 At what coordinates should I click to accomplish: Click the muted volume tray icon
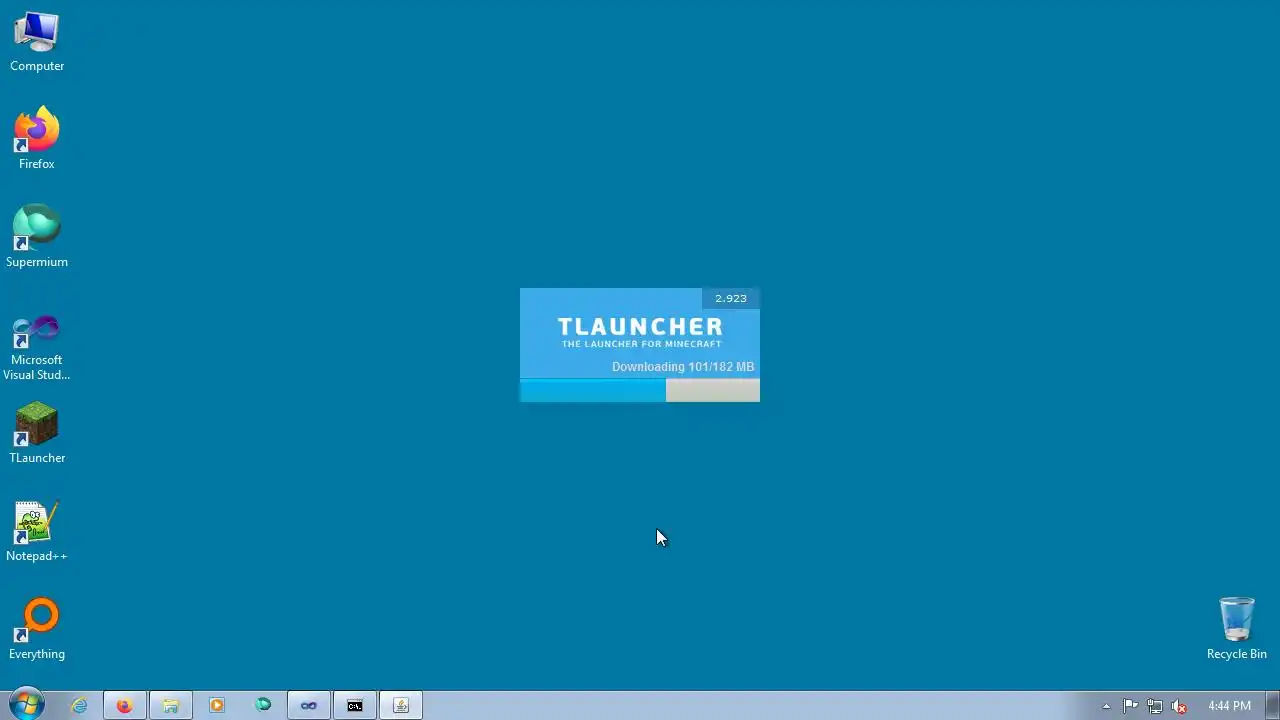point(1179,706)
